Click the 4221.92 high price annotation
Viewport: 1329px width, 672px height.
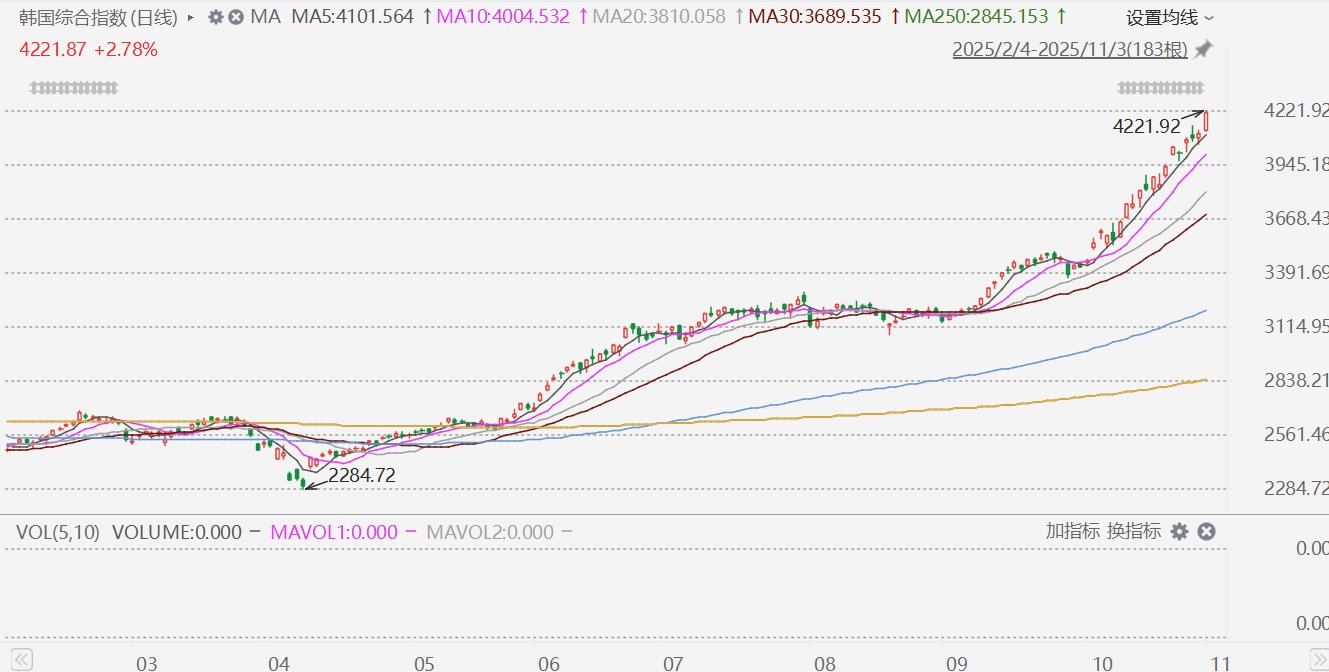(x=1146, y=127)
